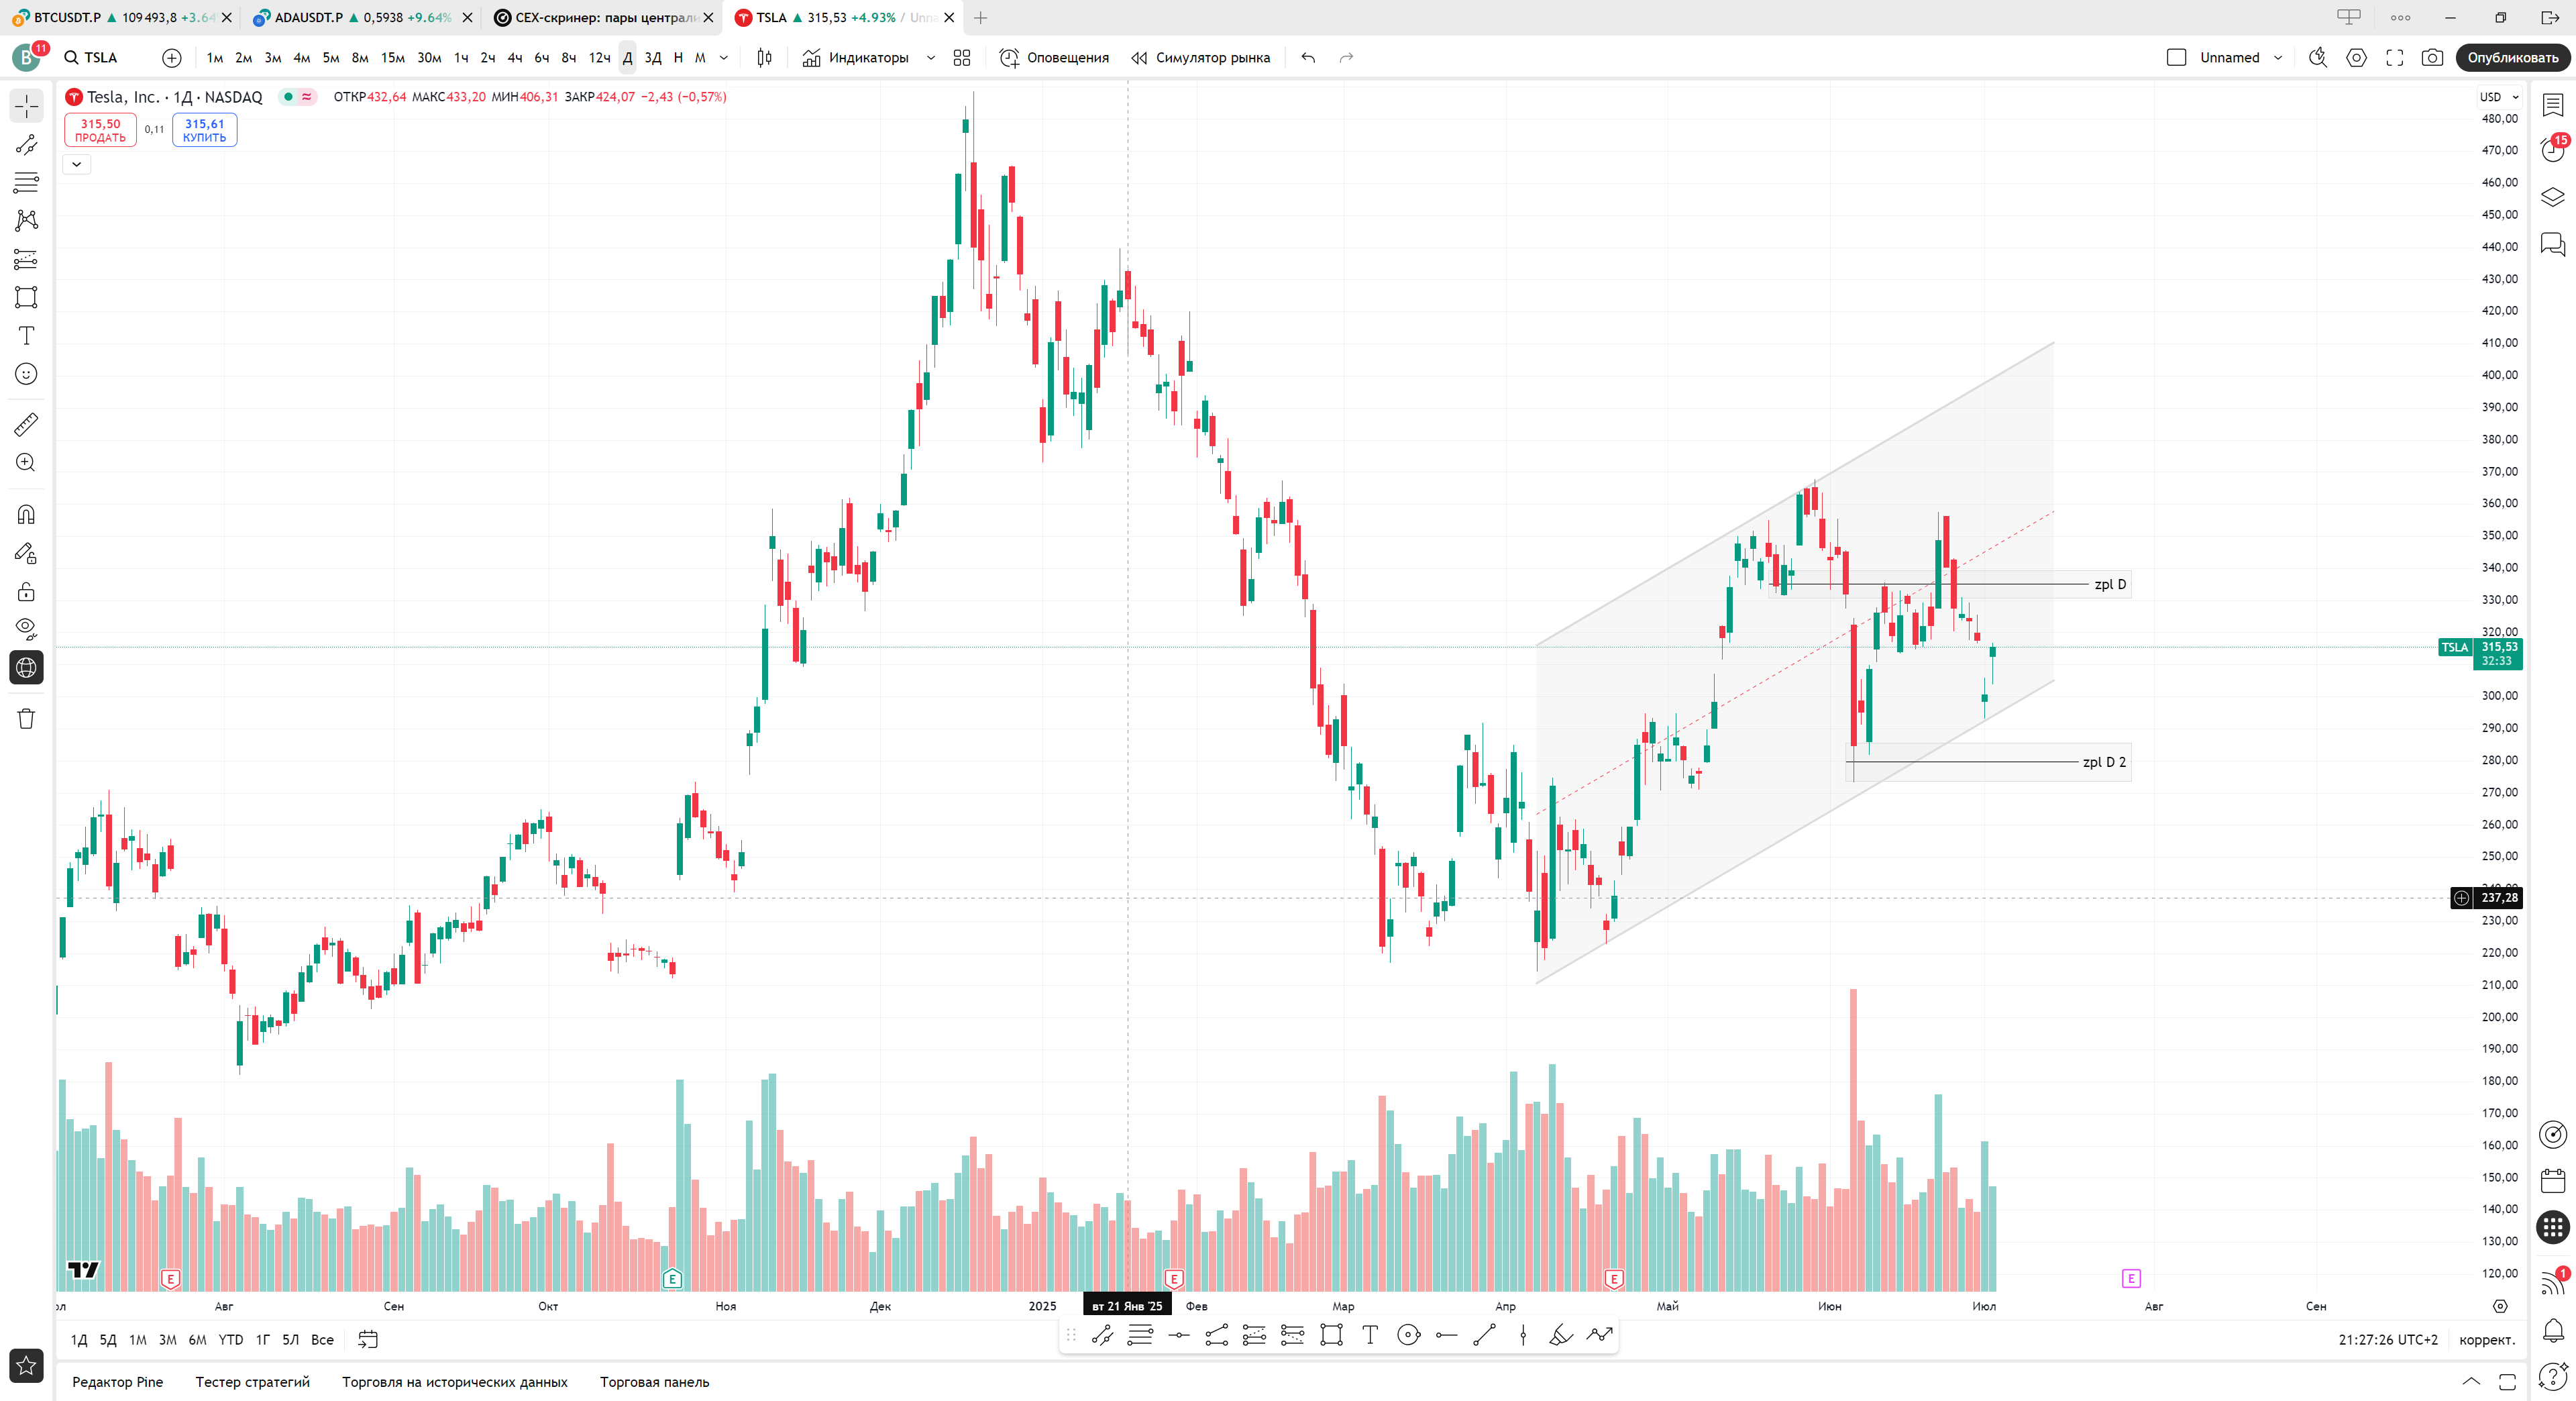Screen dimensions: 2576x1401
Task: Click the 315,50 ПРОДАТЬ sell button
Action: (x=100, y=130)
